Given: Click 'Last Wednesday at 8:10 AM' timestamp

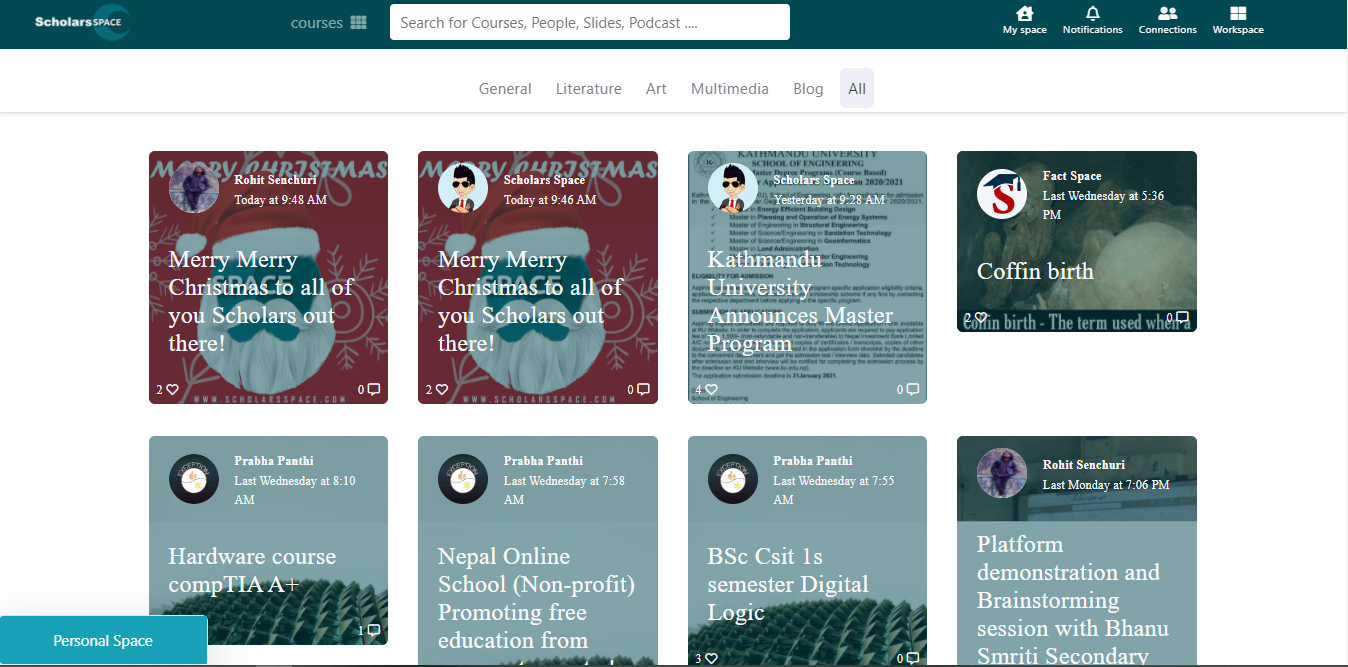Looking at the screenshot, I should pyautogui.click(x=295, y=490).
